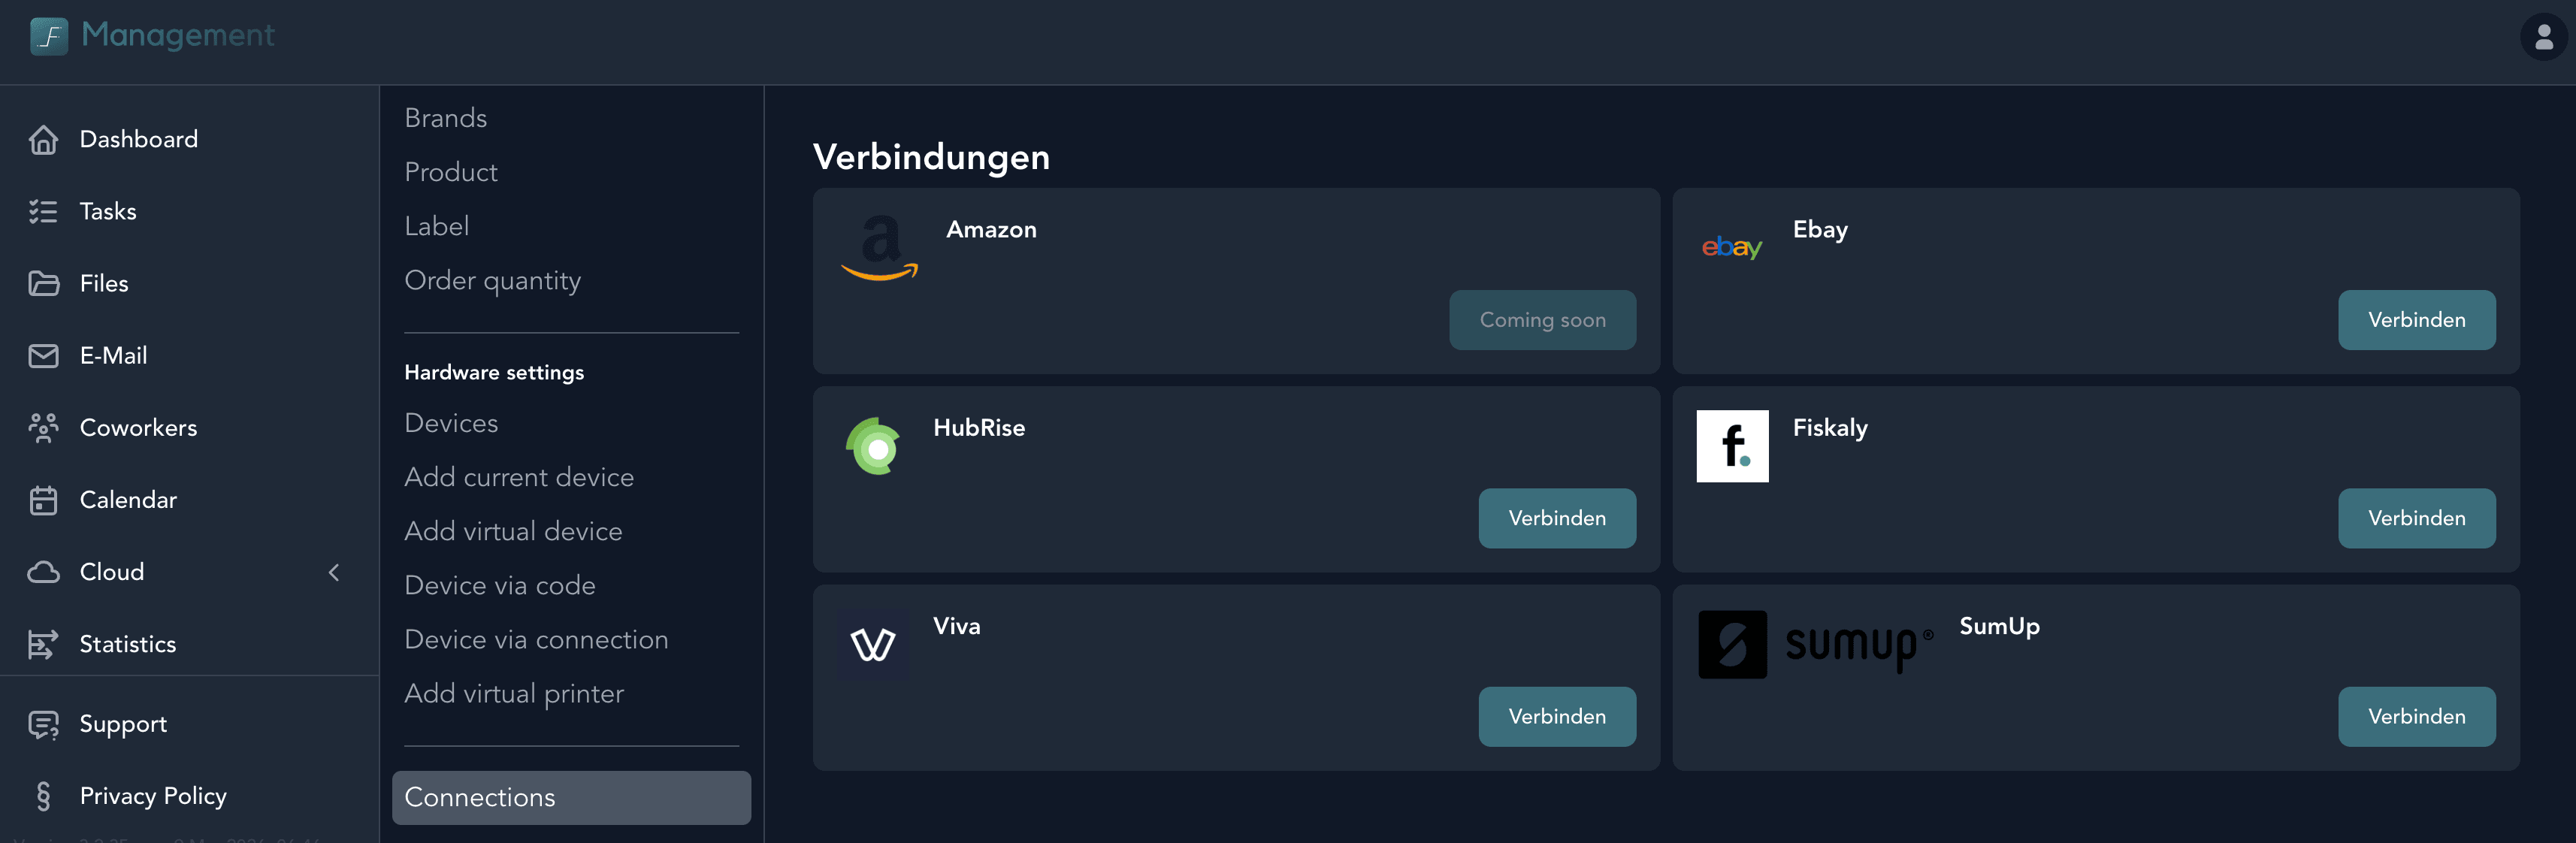Select the Dashboard home icon
Screen dimensions: 2576x843
44,139
